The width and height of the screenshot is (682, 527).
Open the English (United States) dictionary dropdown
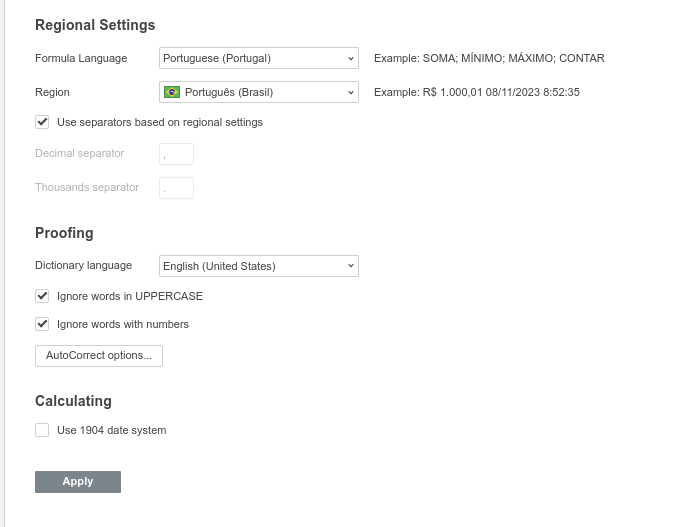click(259, 266)
